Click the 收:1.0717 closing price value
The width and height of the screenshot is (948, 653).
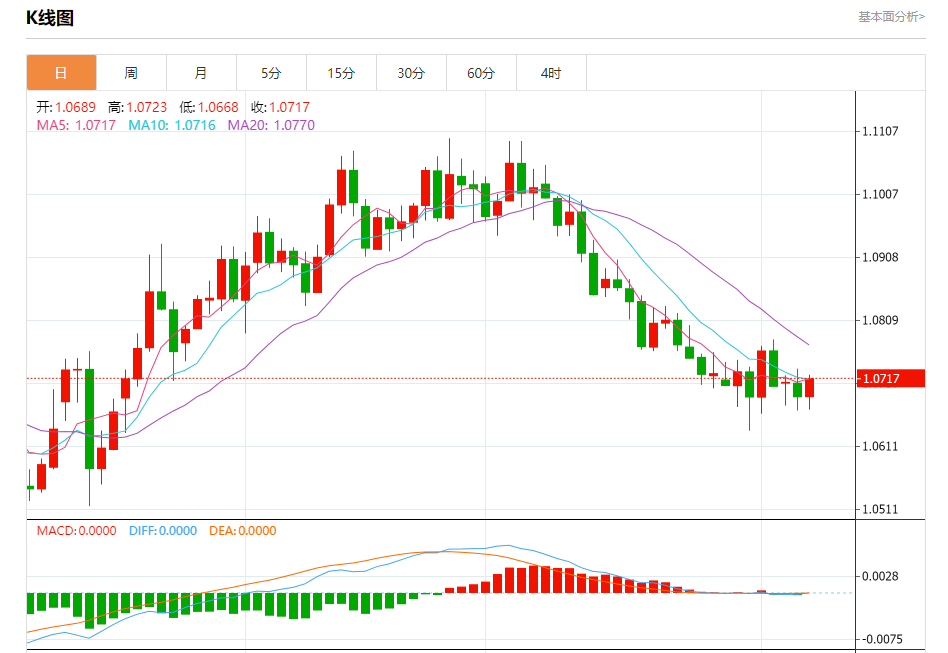280,108
